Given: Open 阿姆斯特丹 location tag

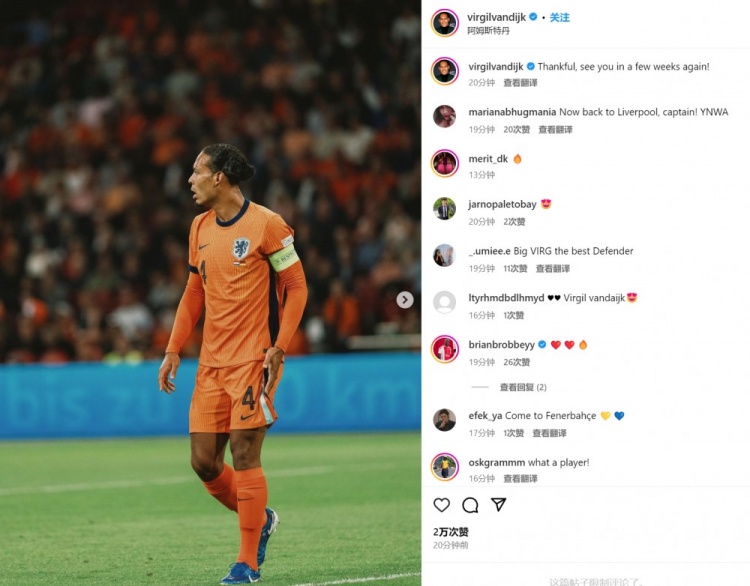Looking at the screenshot, I should 488,31.
